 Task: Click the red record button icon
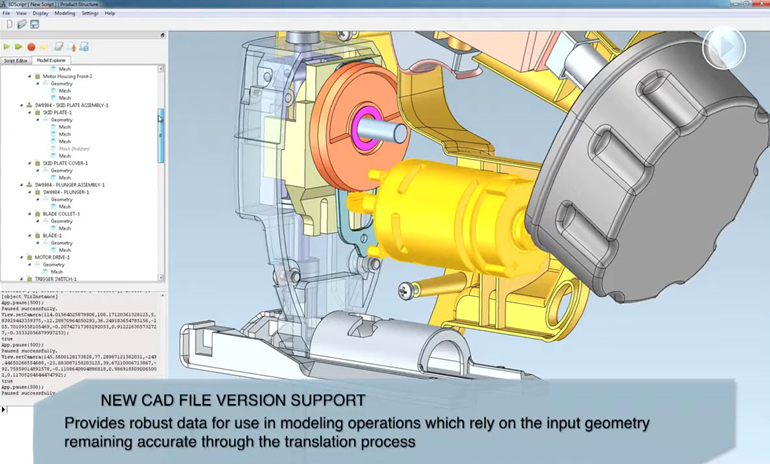coord(31,47)
